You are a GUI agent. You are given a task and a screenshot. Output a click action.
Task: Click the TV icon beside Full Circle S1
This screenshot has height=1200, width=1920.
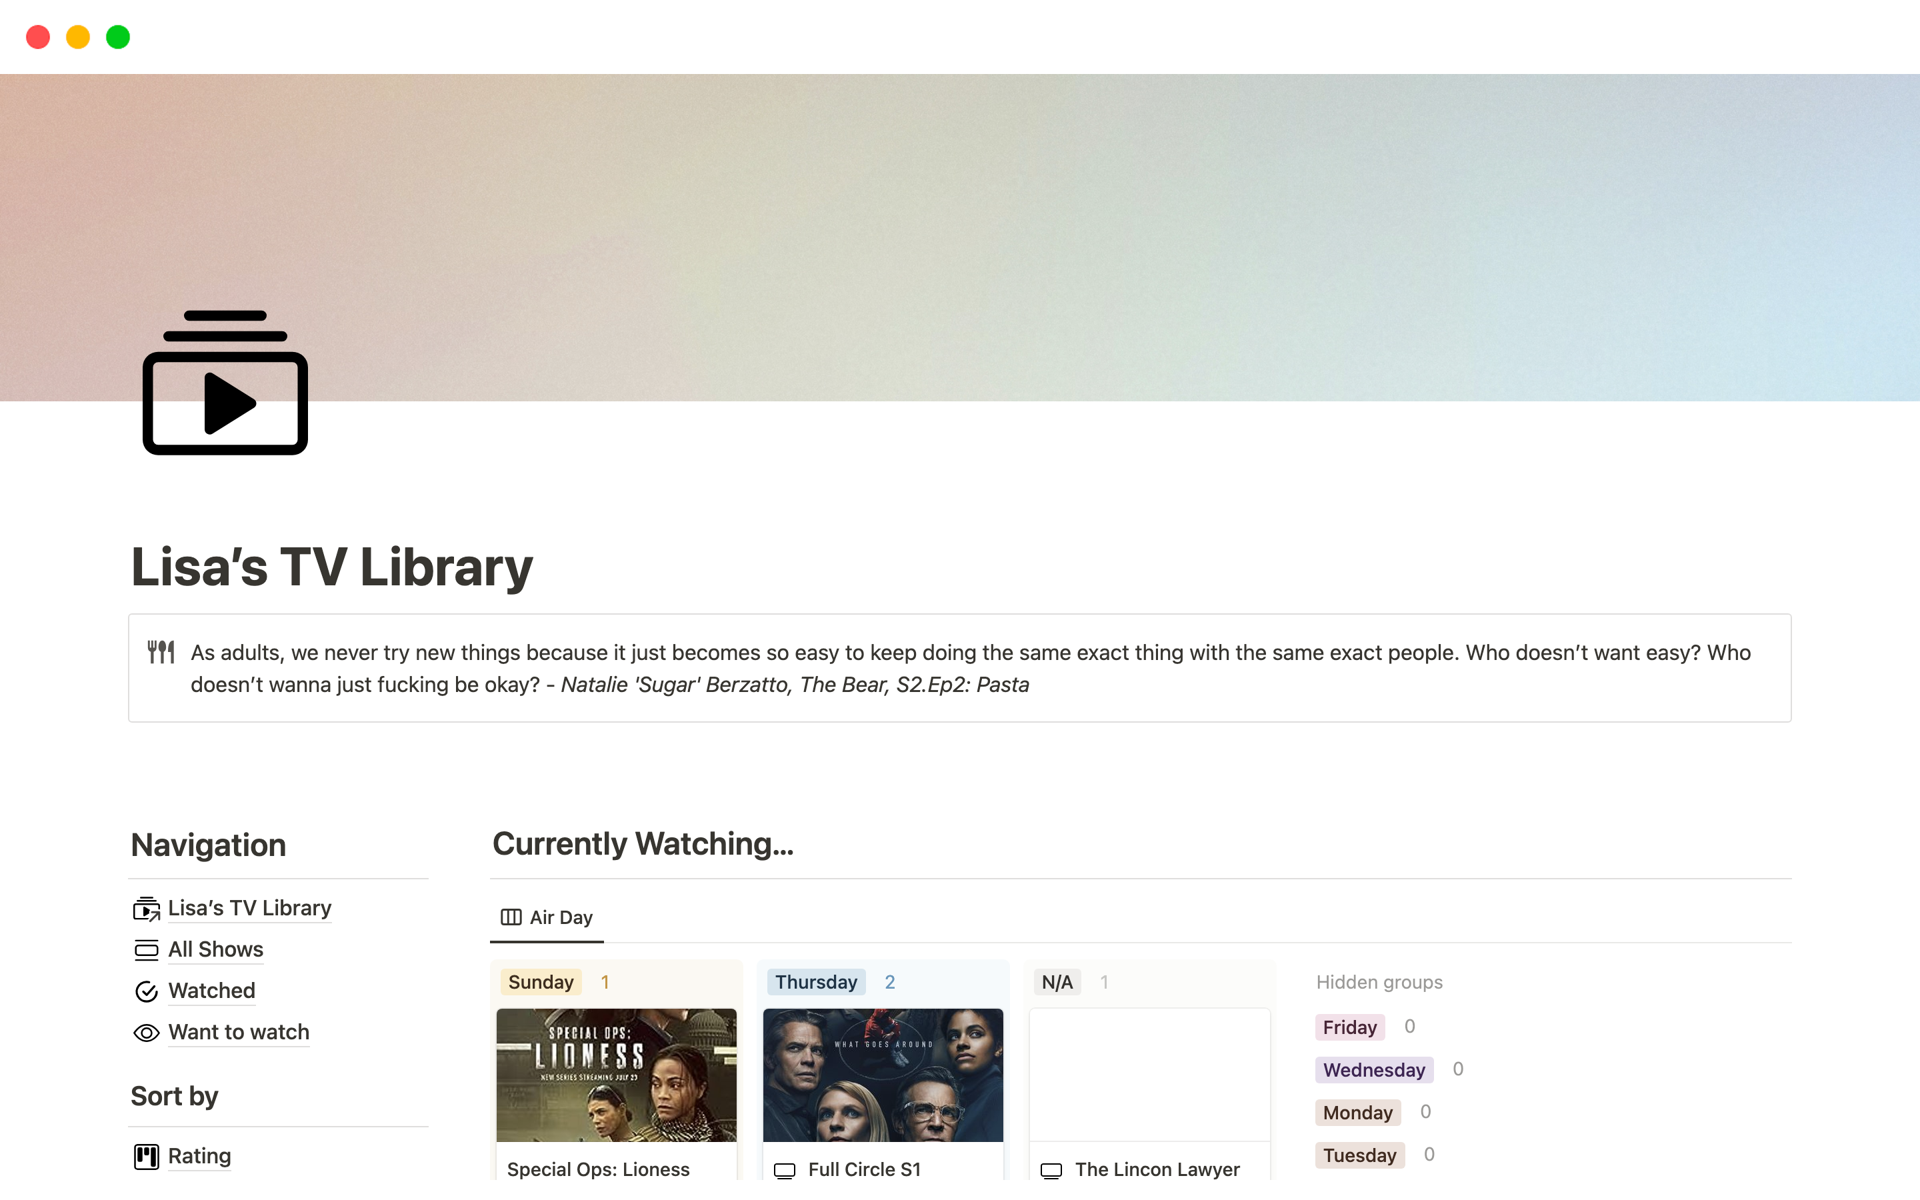pyautogui.click(x=784, y=1170)
